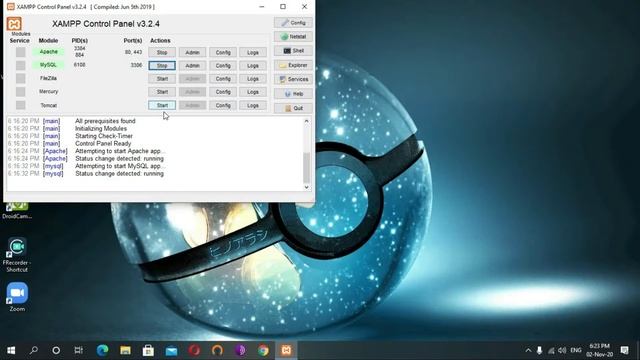
Task: Click the log panel scrollbar thumb
Action: (x=307, y=168)
